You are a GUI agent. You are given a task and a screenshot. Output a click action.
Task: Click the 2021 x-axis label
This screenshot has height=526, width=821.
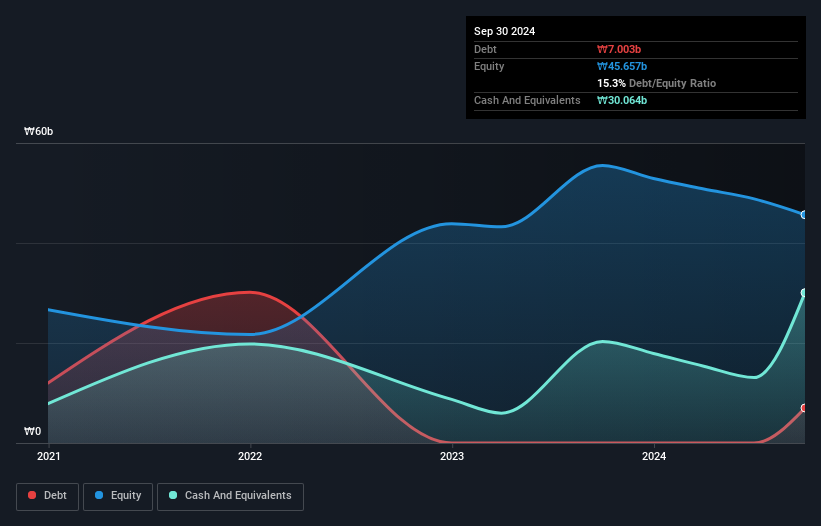pos(49,456)
